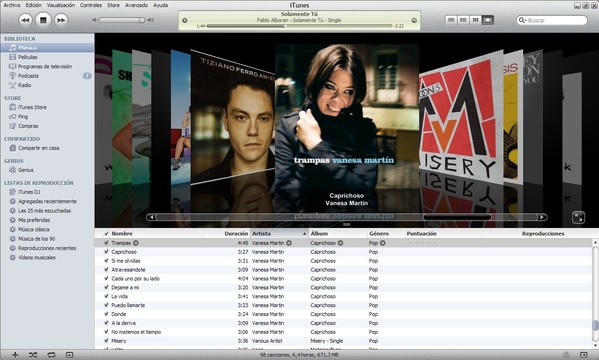Sort by the Artista column header arrow
The width and height of the screenshot is (599, 360).
304,234
